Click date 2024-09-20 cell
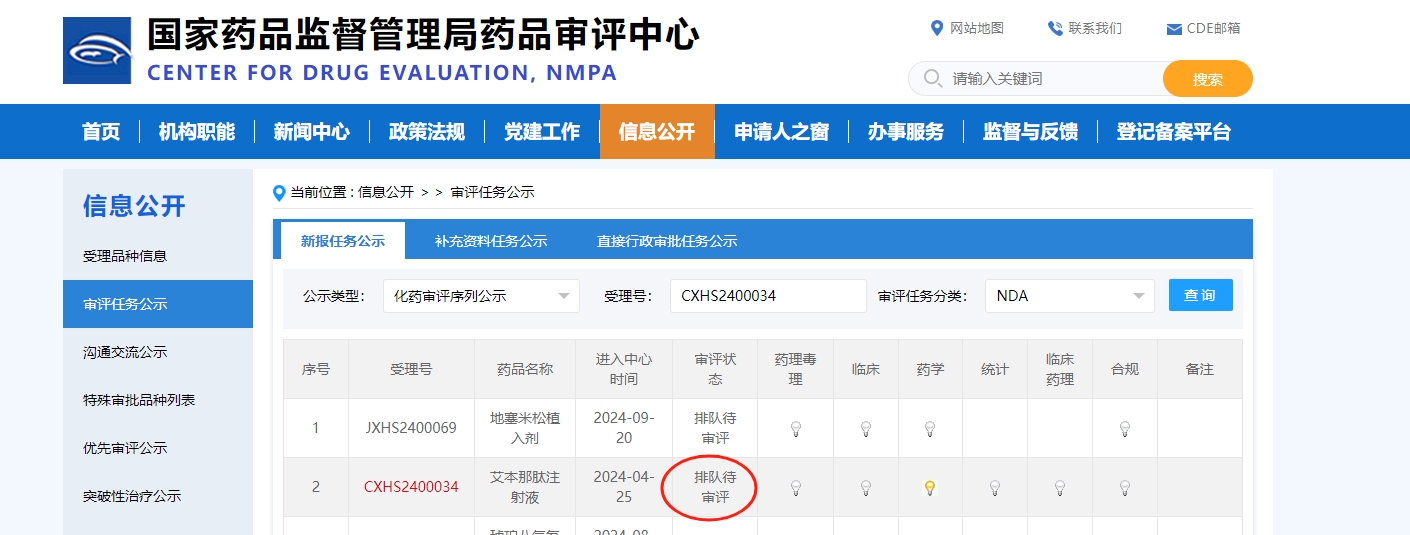Screen dimensions: 1410x535 (x=623, y=428)
